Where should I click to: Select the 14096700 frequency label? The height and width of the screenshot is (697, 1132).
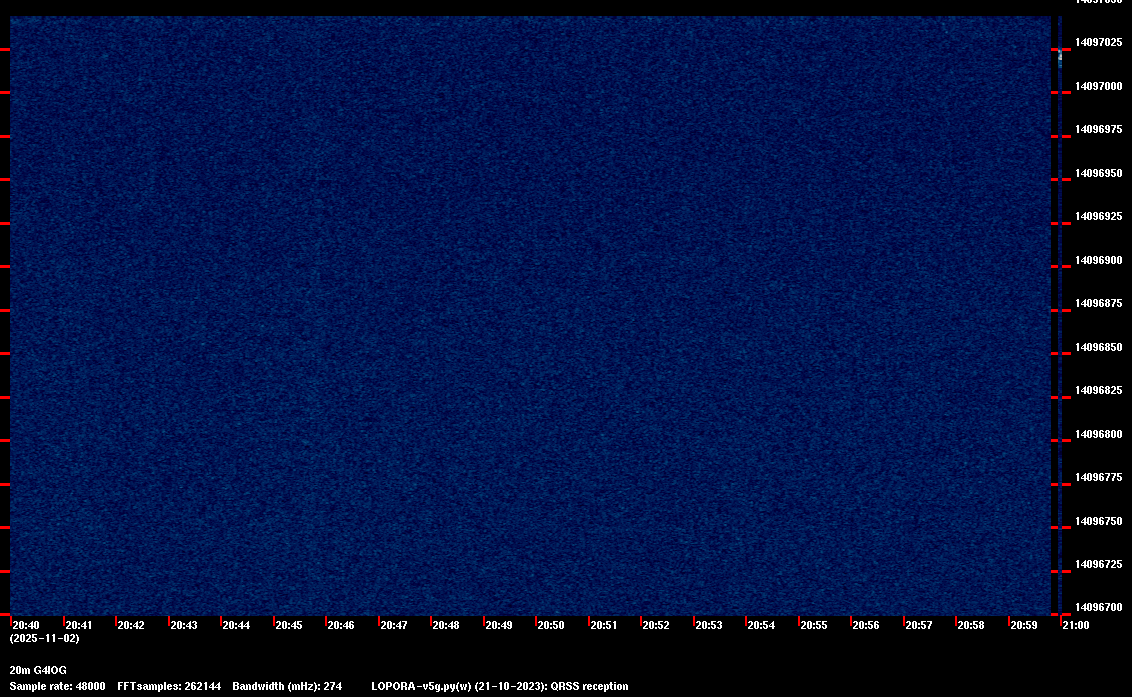click(x=1099, y=607)
